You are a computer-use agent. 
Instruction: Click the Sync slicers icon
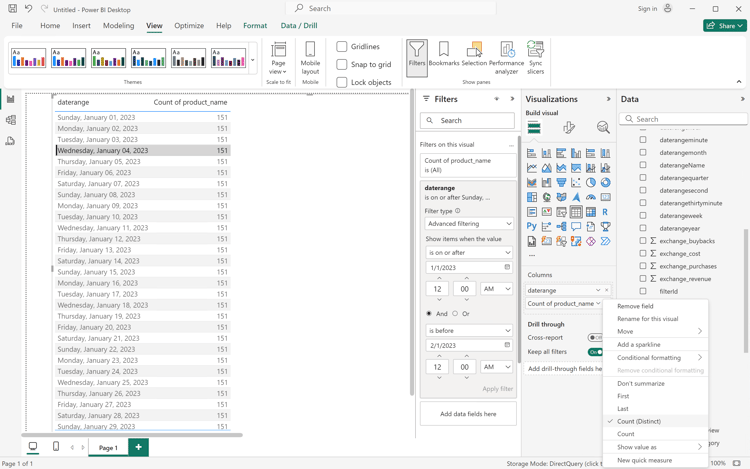pyautogui.click(x=535, y=55)
